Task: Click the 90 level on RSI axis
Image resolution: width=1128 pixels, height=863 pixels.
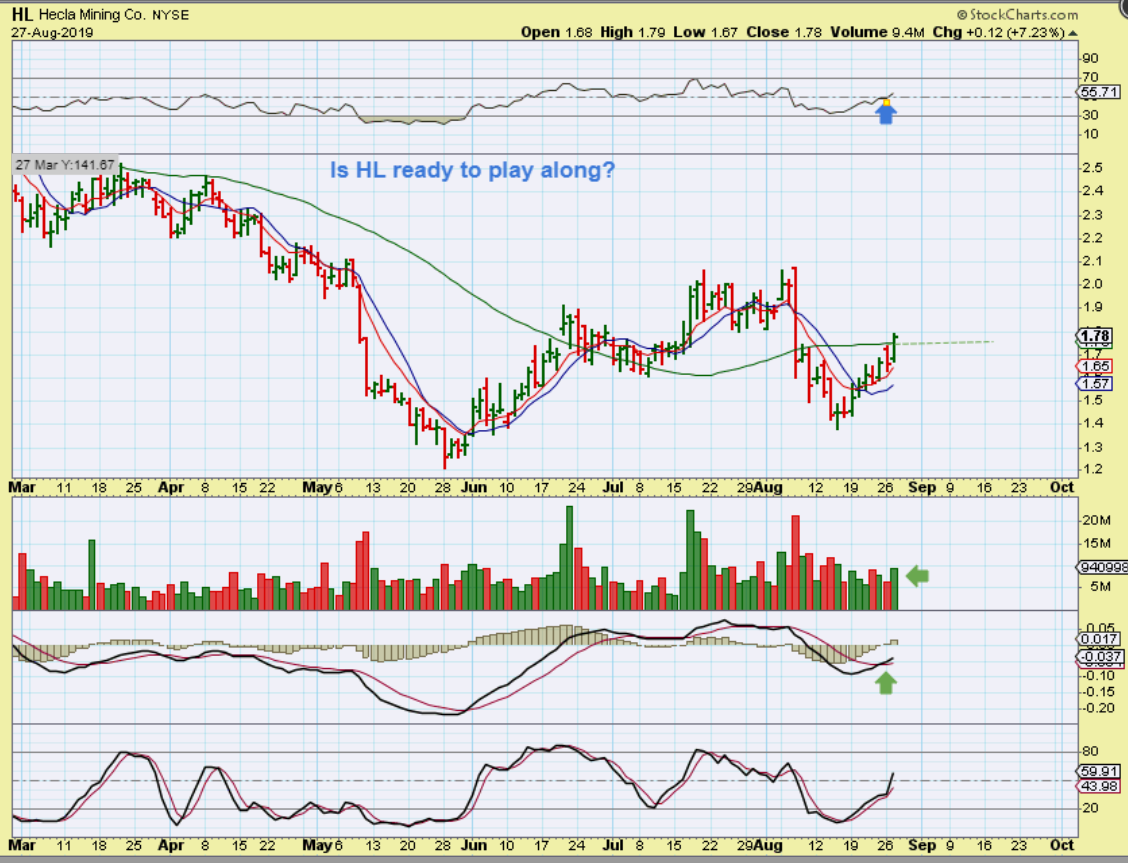Action: click(x=1090, y=58)
